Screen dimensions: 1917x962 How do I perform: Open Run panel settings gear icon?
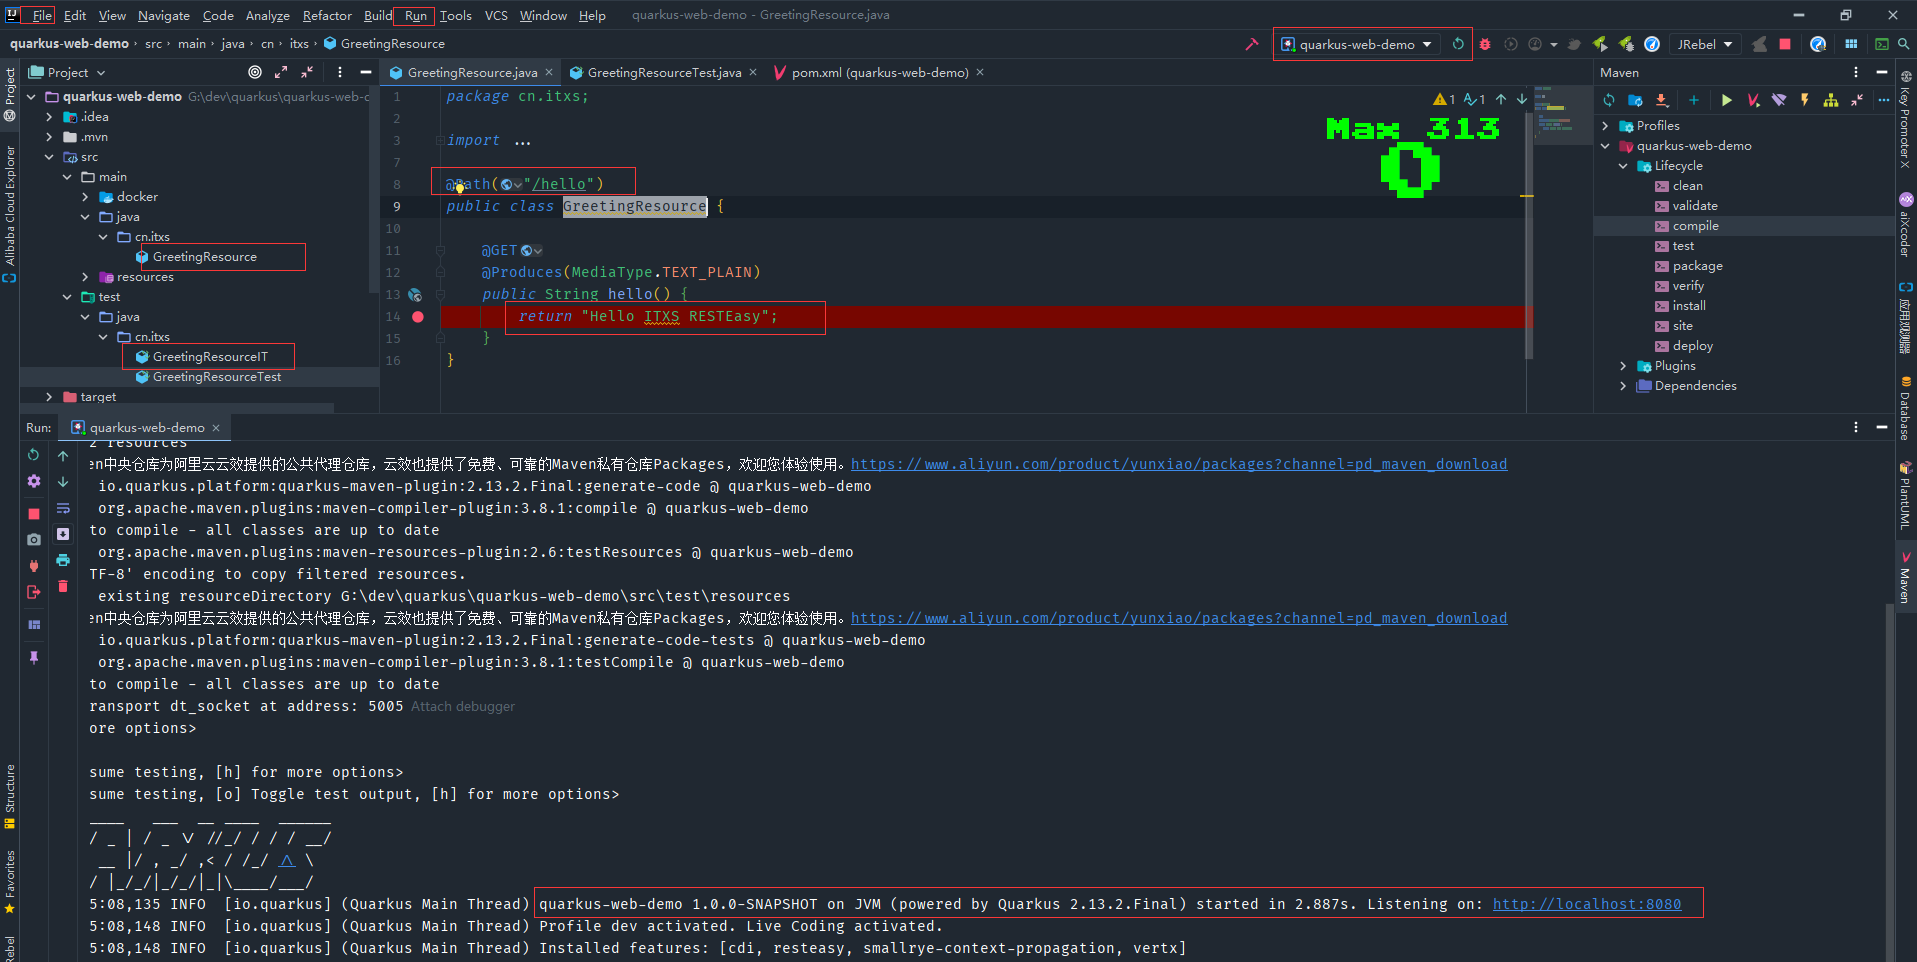(x=34, y=481)
